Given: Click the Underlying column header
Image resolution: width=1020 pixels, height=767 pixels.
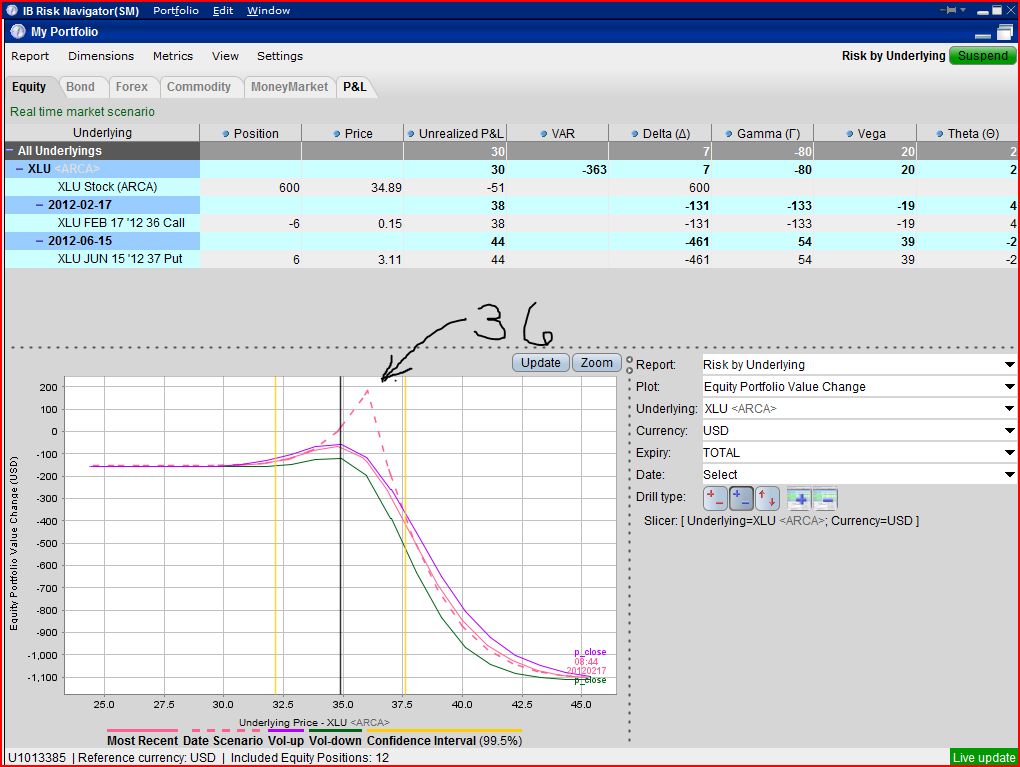Looking at the screenshot, I should [x=102, y=133].
